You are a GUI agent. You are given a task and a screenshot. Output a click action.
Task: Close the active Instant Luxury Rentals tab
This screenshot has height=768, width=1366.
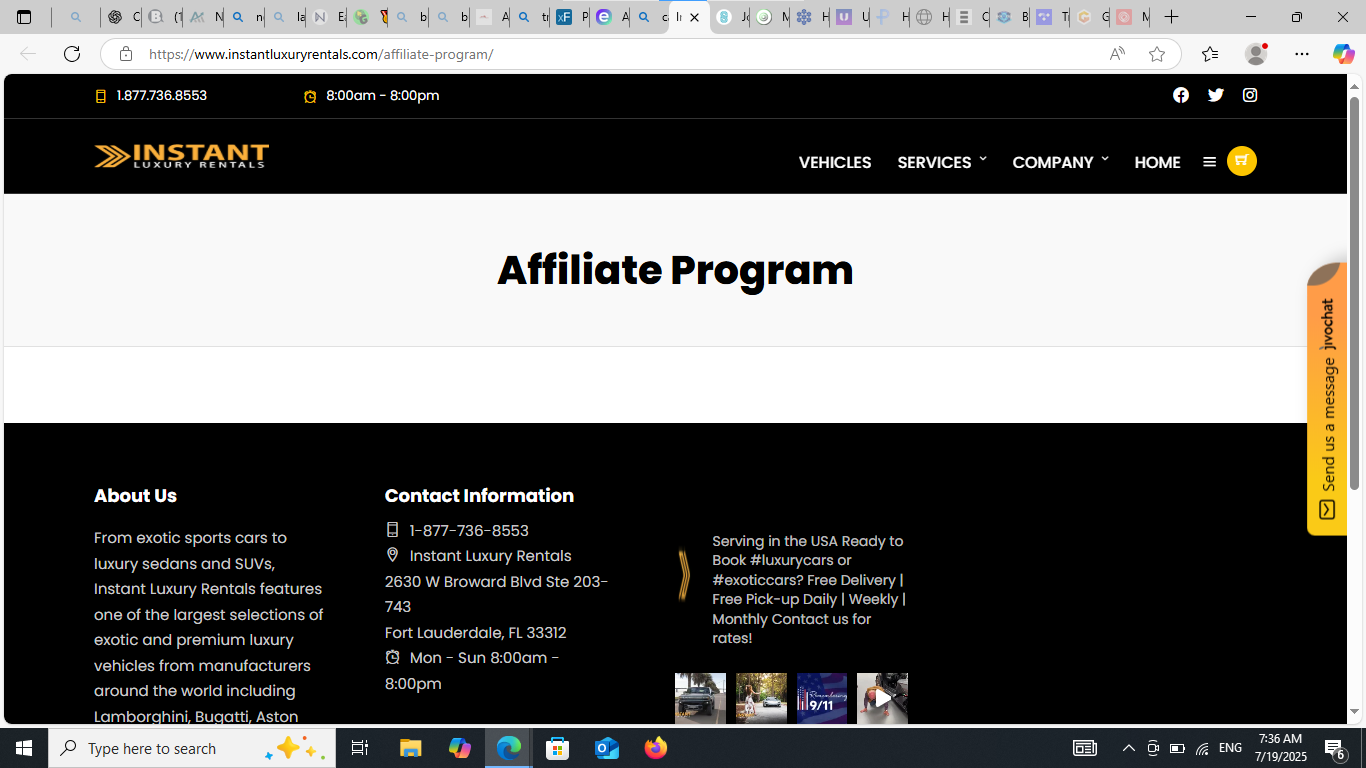(694, 17)
